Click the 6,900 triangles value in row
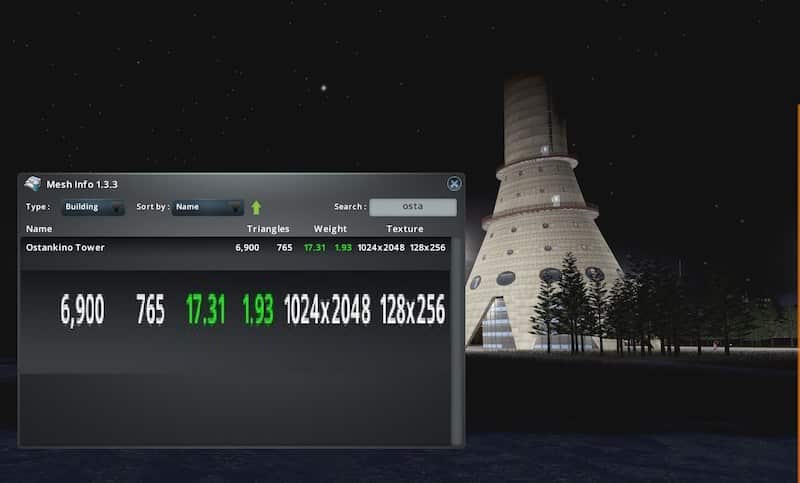 [247, 247]
